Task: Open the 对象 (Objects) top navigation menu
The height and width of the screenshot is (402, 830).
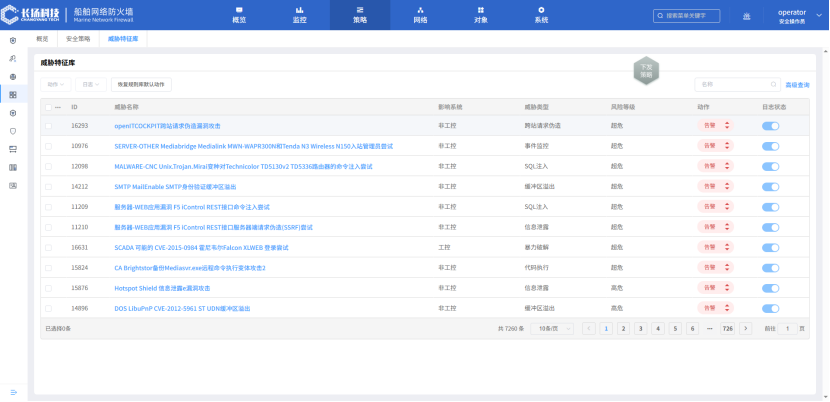Action: click(x=481, y=15)
